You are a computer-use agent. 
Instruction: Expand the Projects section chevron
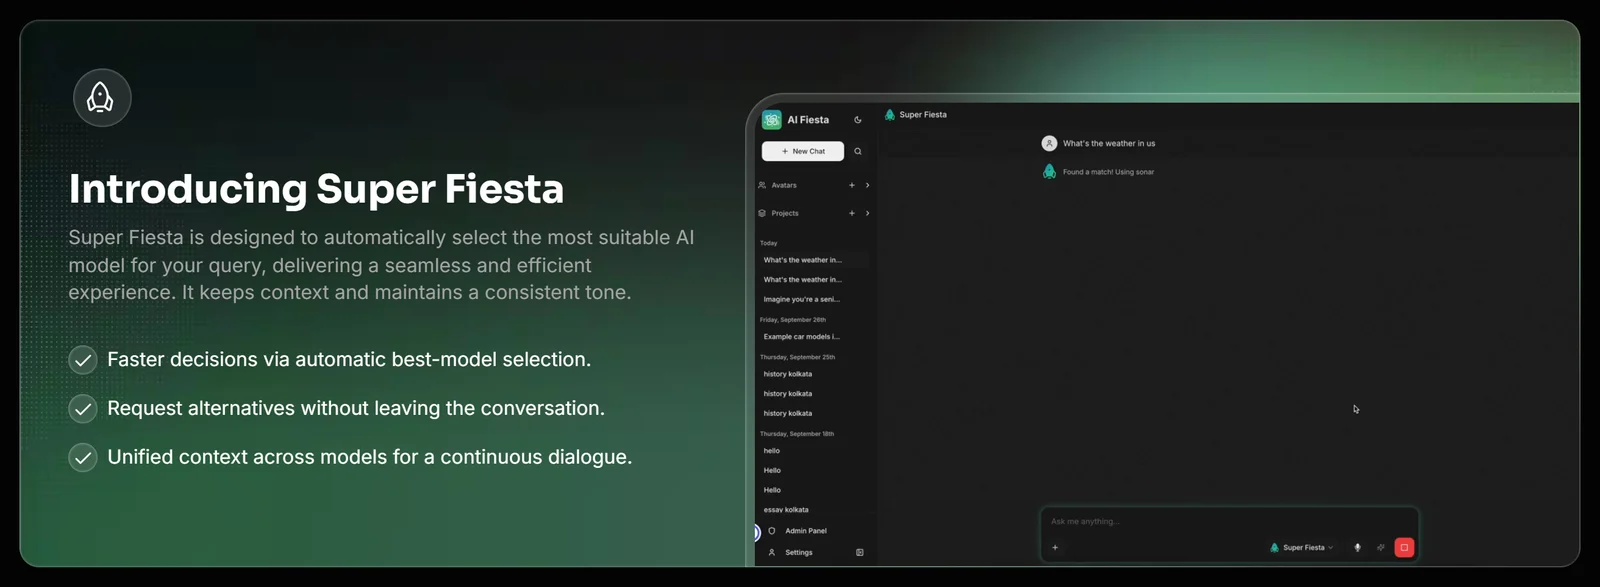[x=867, y=213]
